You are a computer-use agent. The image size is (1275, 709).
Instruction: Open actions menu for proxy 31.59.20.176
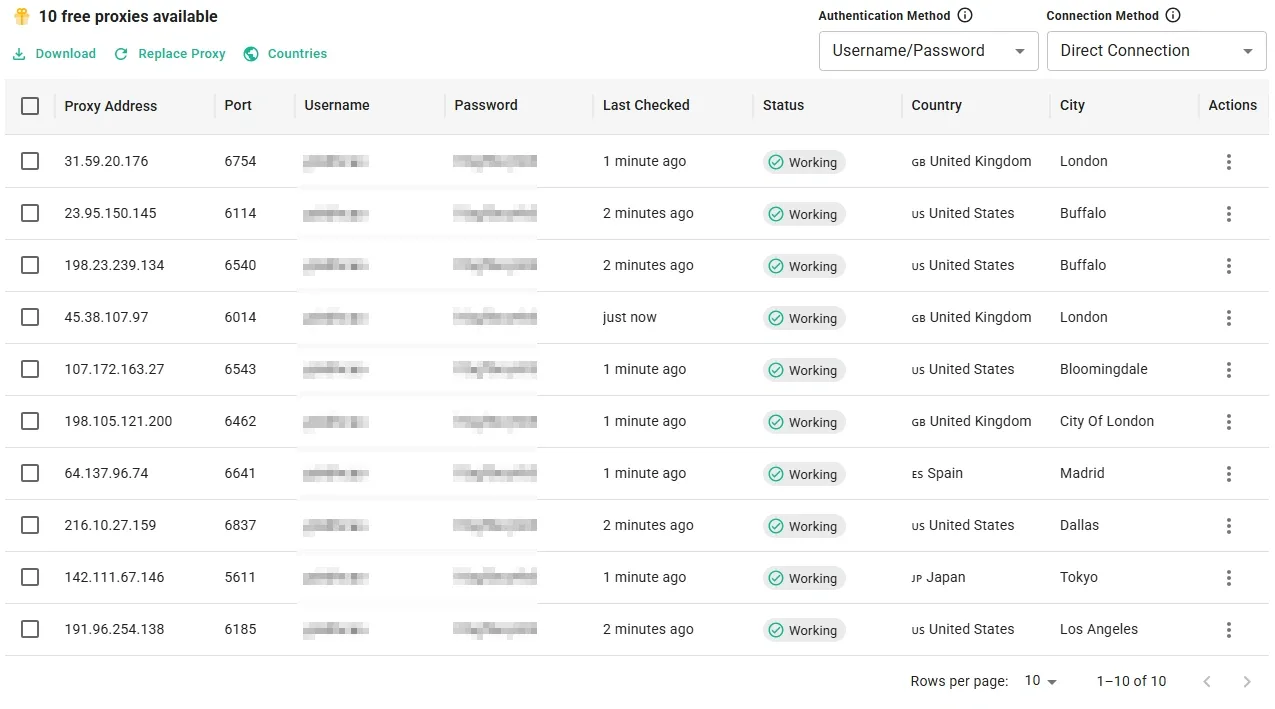[1228, 162]
